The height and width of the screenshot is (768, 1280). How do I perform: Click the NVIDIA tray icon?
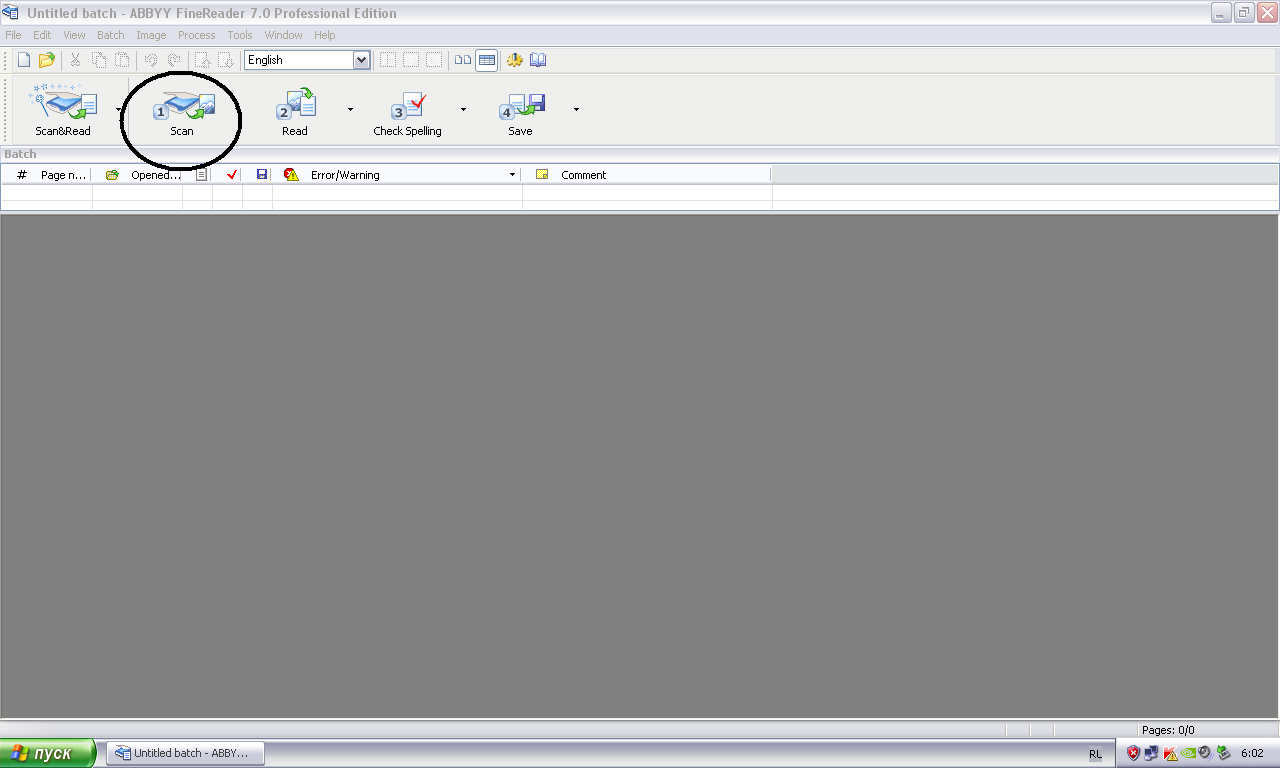tap(1187, 753)
